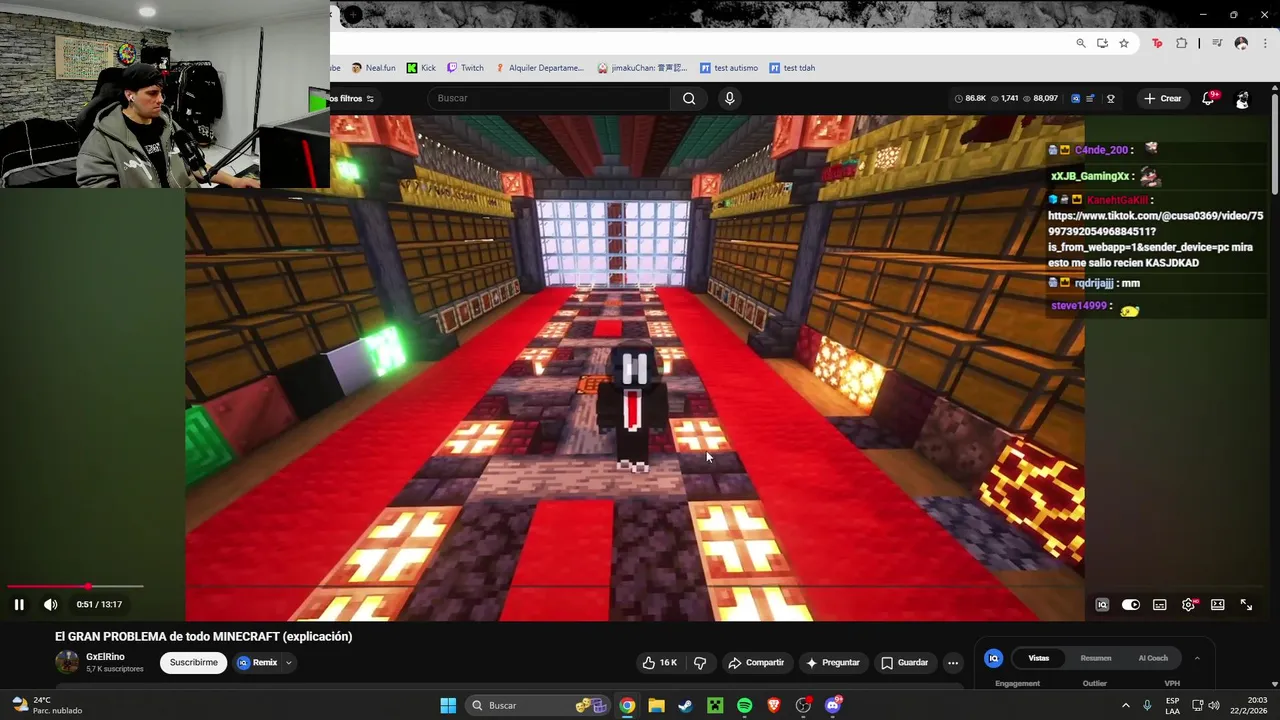This screenshot has height=720, width=1280.
Task: Toggle subtitles in player controls
Action: tap(1160, 605)
